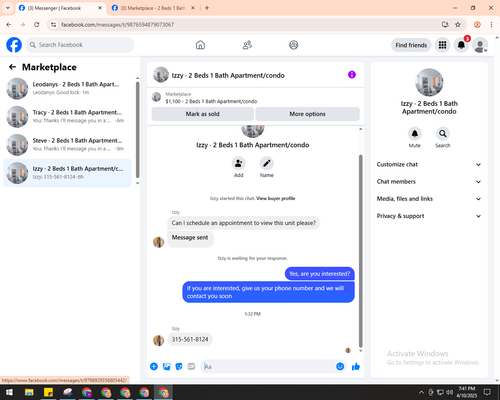Click the browser address bar
The image size is (500, 400).
tap(247, 25)
